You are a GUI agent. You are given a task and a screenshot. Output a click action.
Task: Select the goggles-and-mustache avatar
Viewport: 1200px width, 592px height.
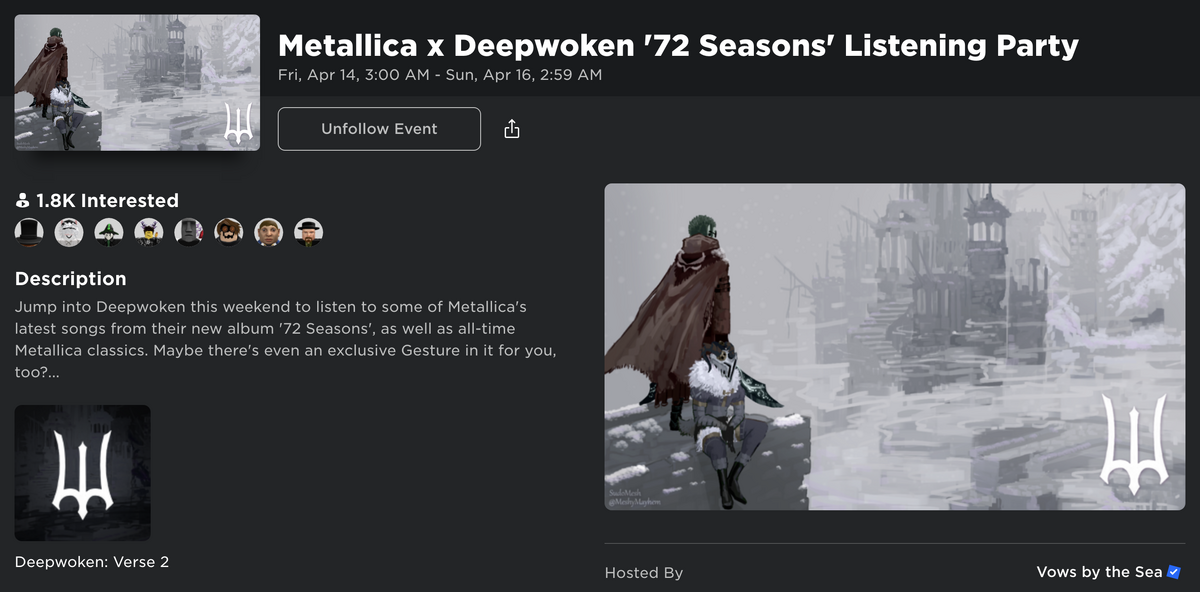pos(228,231)
